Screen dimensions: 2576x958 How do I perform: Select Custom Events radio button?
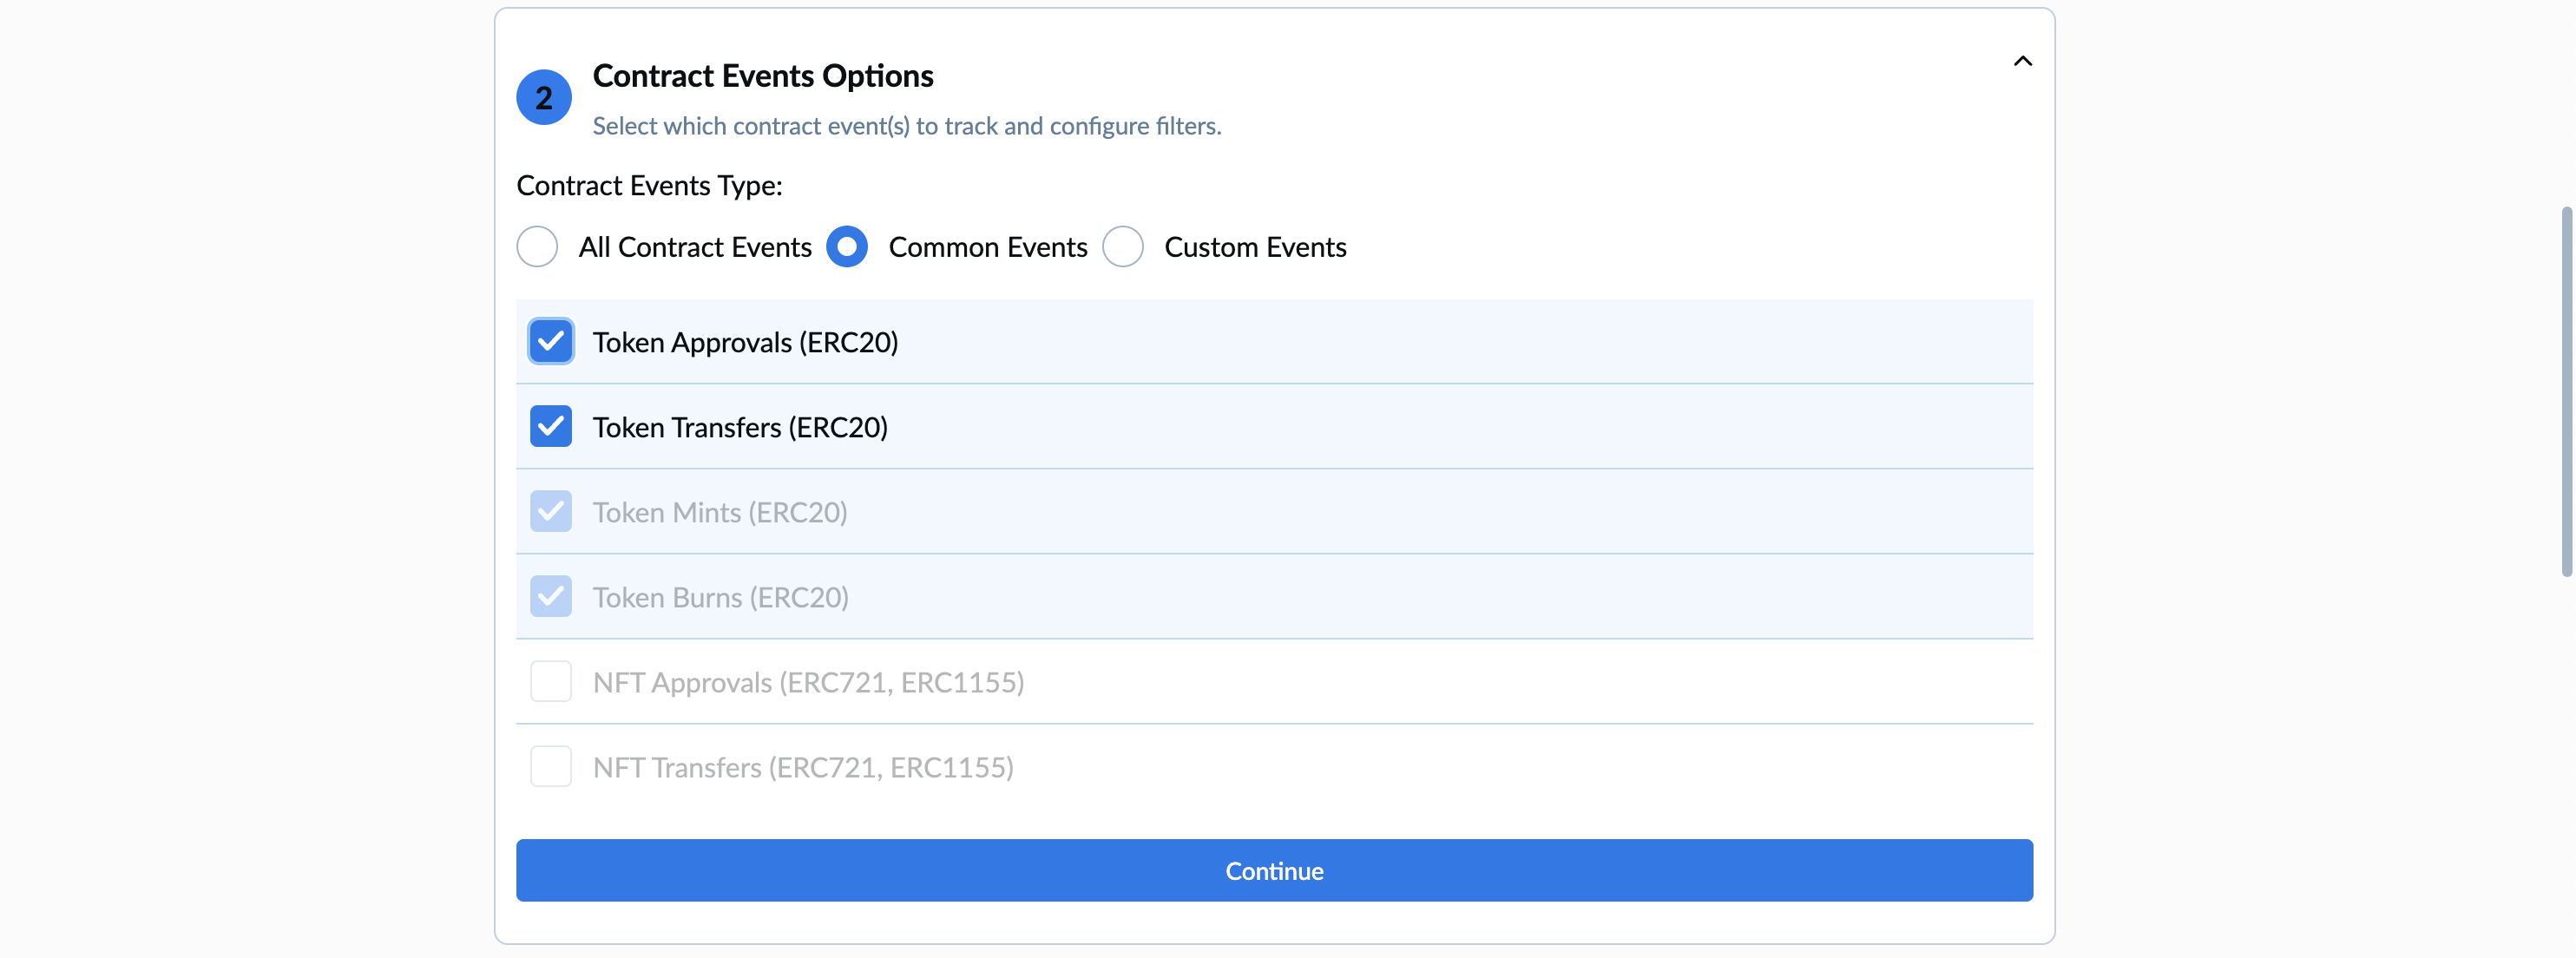[1122, 247]
